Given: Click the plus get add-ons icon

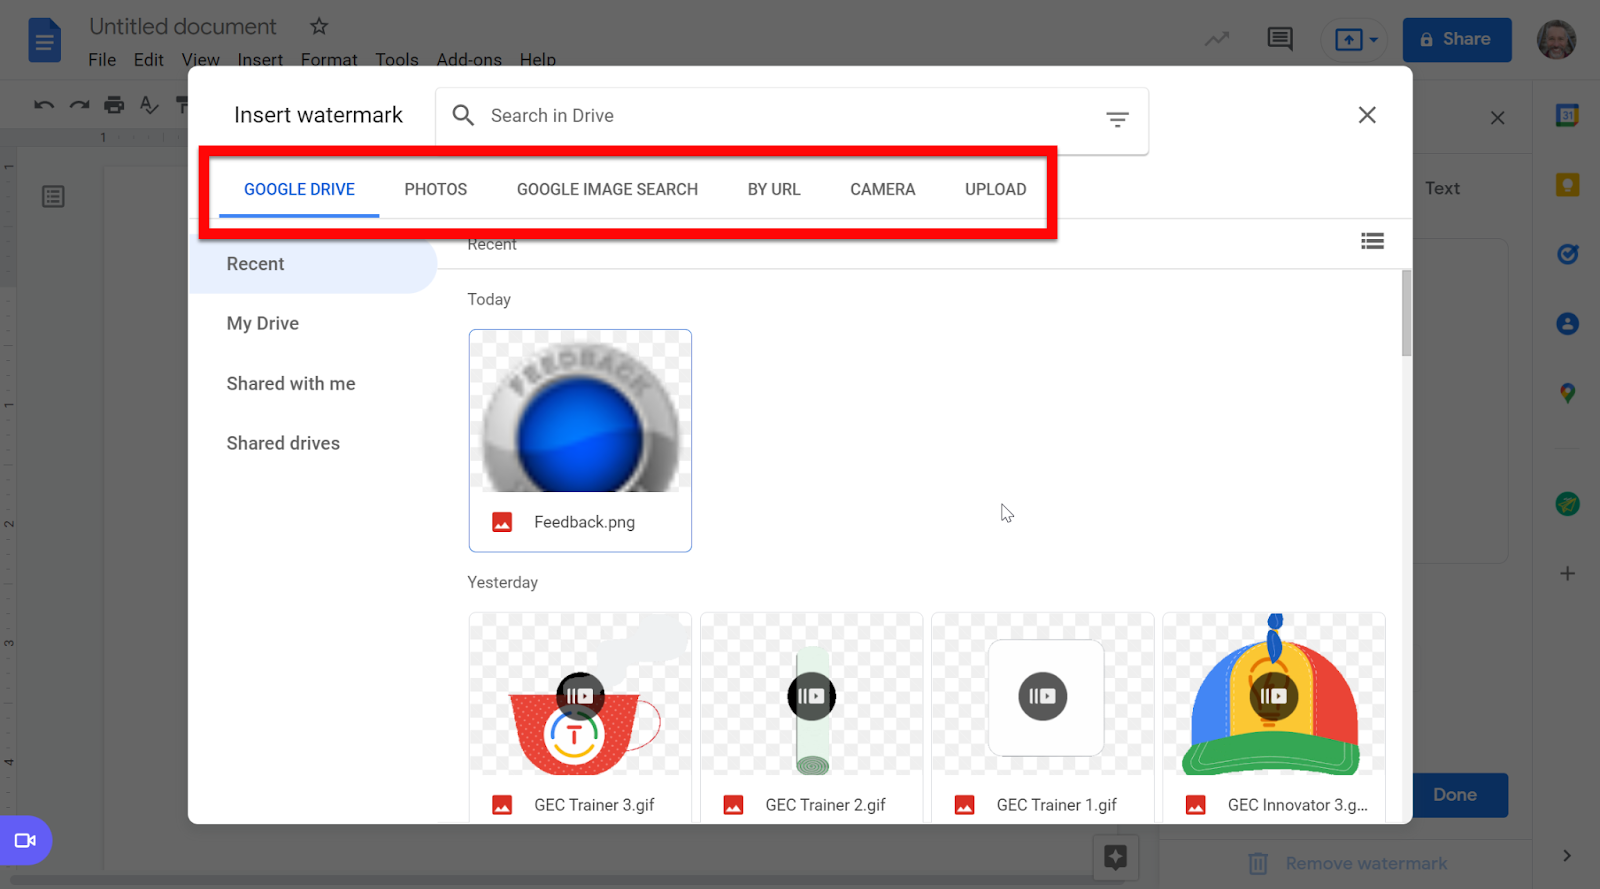Looking at the screenshot, I should 1567,573.
